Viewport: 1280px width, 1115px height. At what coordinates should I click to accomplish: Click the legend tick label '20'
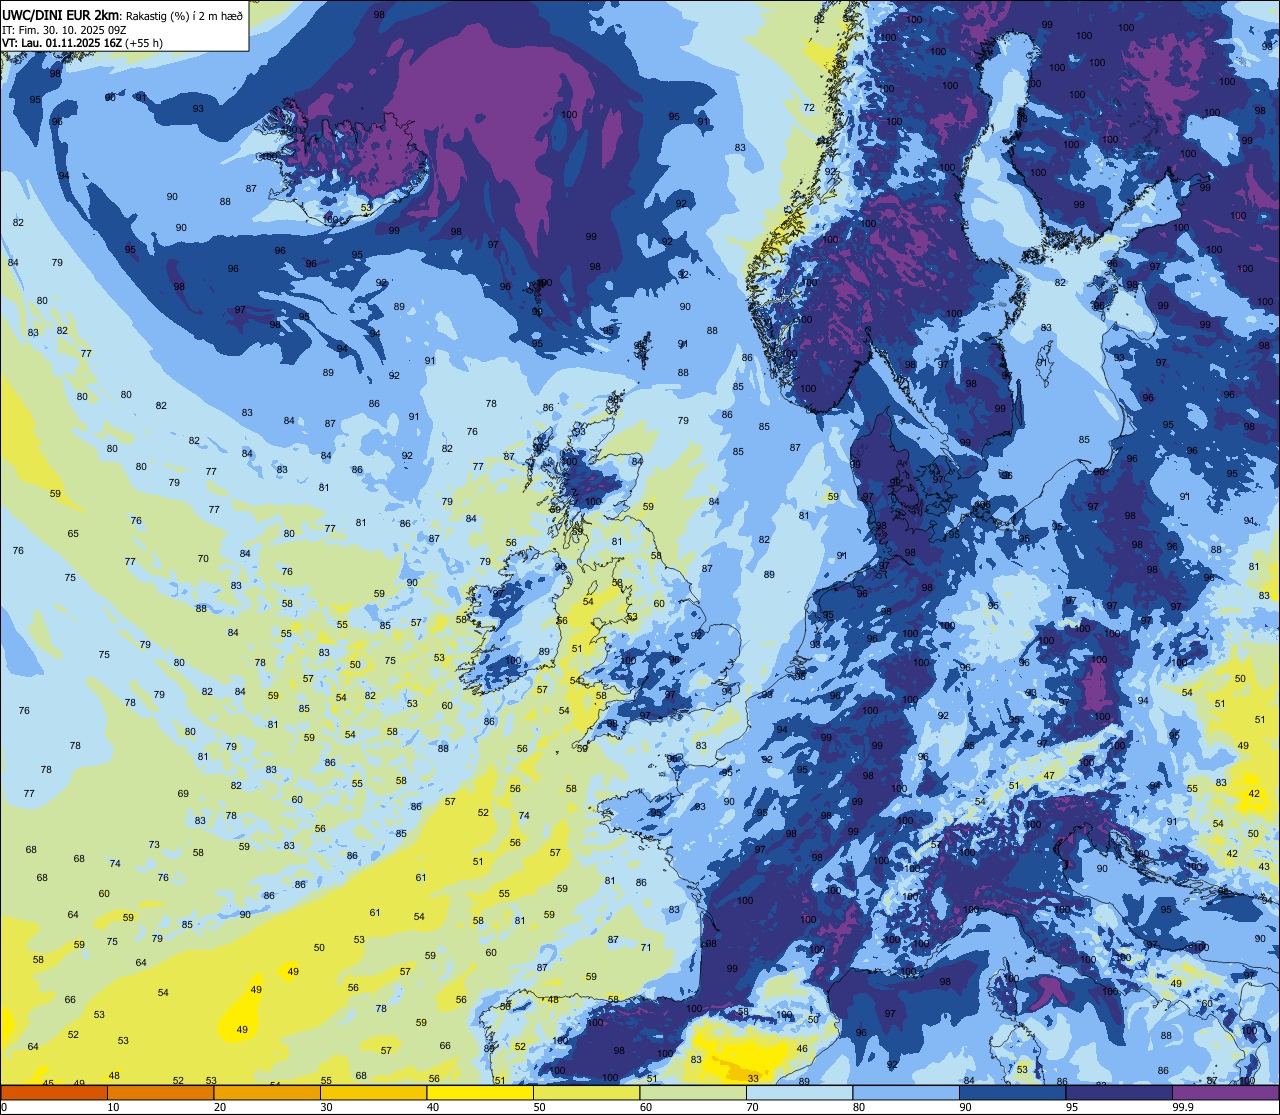coord(220,1107)
